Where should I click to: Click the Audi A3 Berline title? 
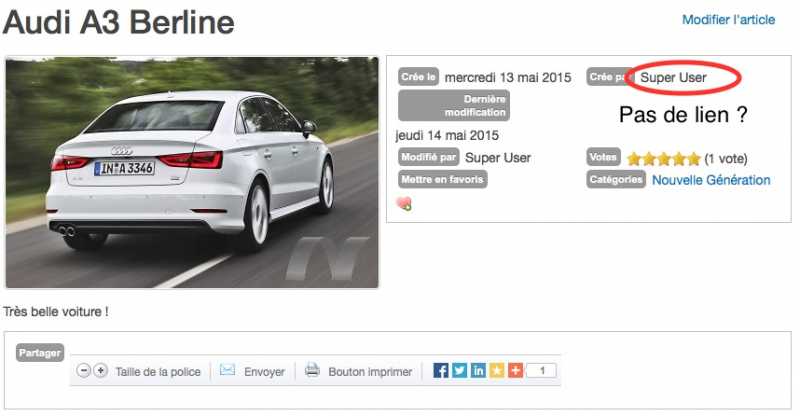coord(118,22)
